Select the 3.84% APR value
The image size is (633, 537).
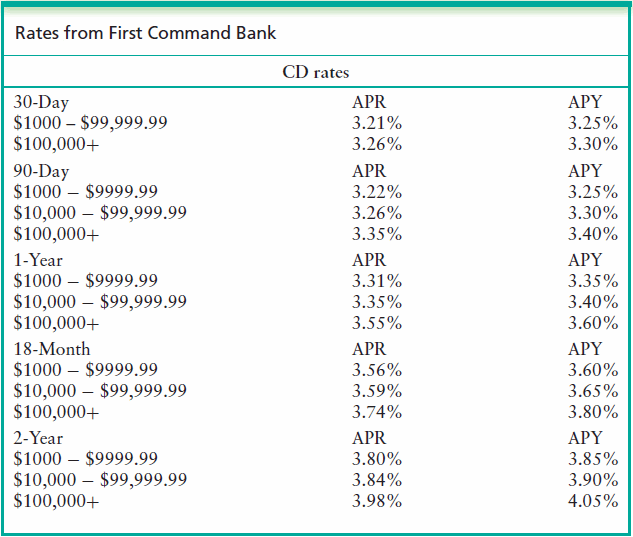click(377, 480)
